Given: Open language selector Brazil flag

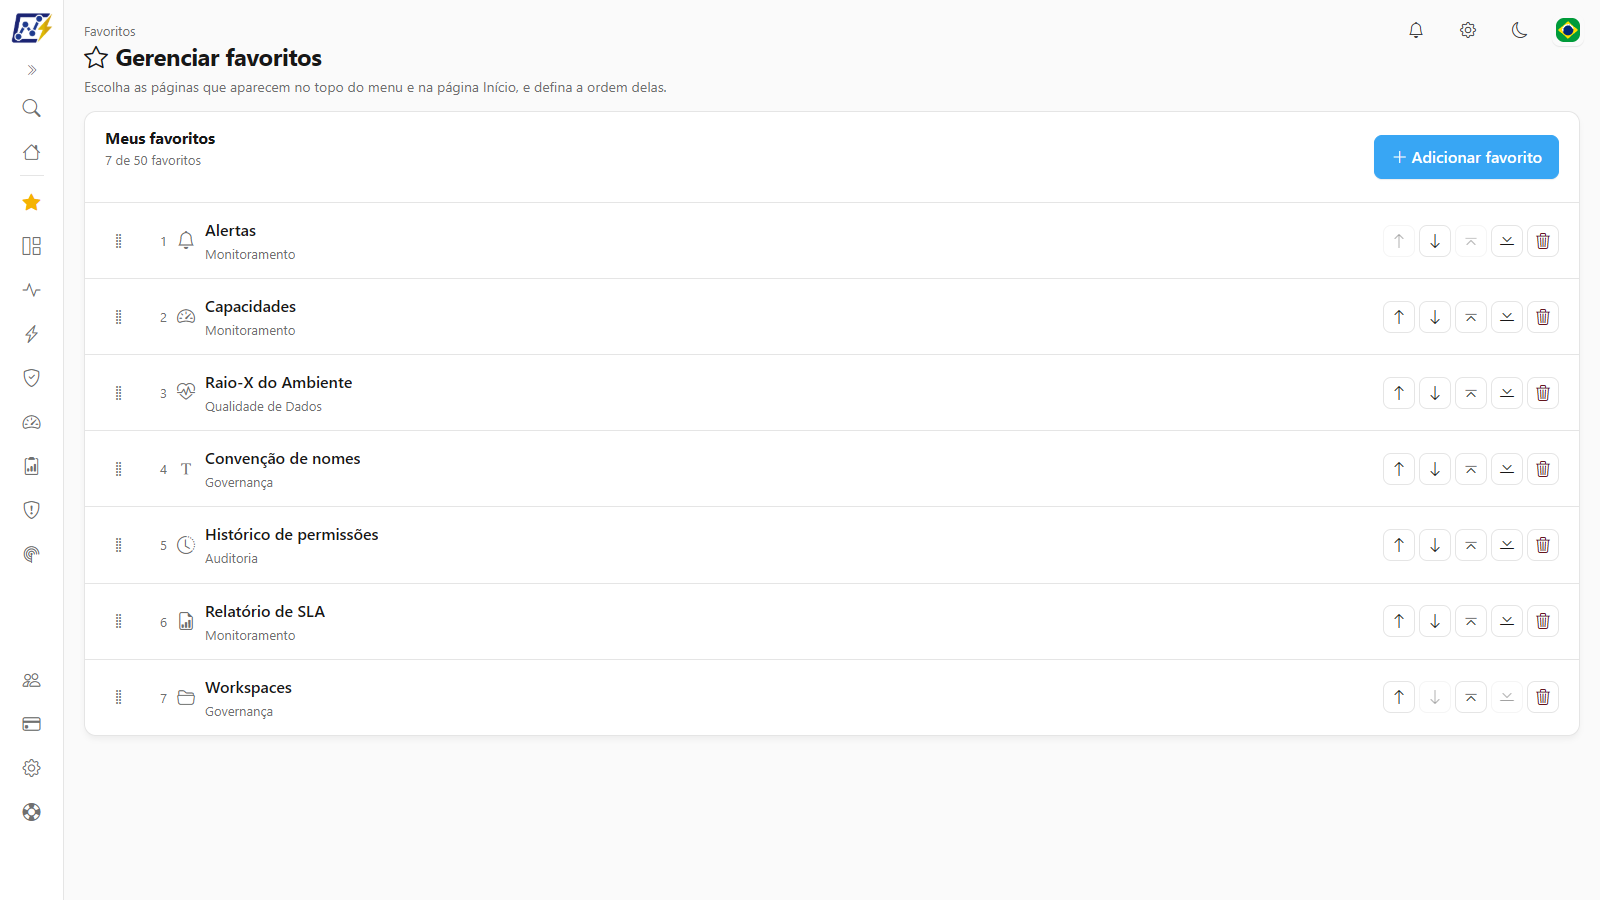Looking at the screenshot, I should click(x=1568, y=30).
